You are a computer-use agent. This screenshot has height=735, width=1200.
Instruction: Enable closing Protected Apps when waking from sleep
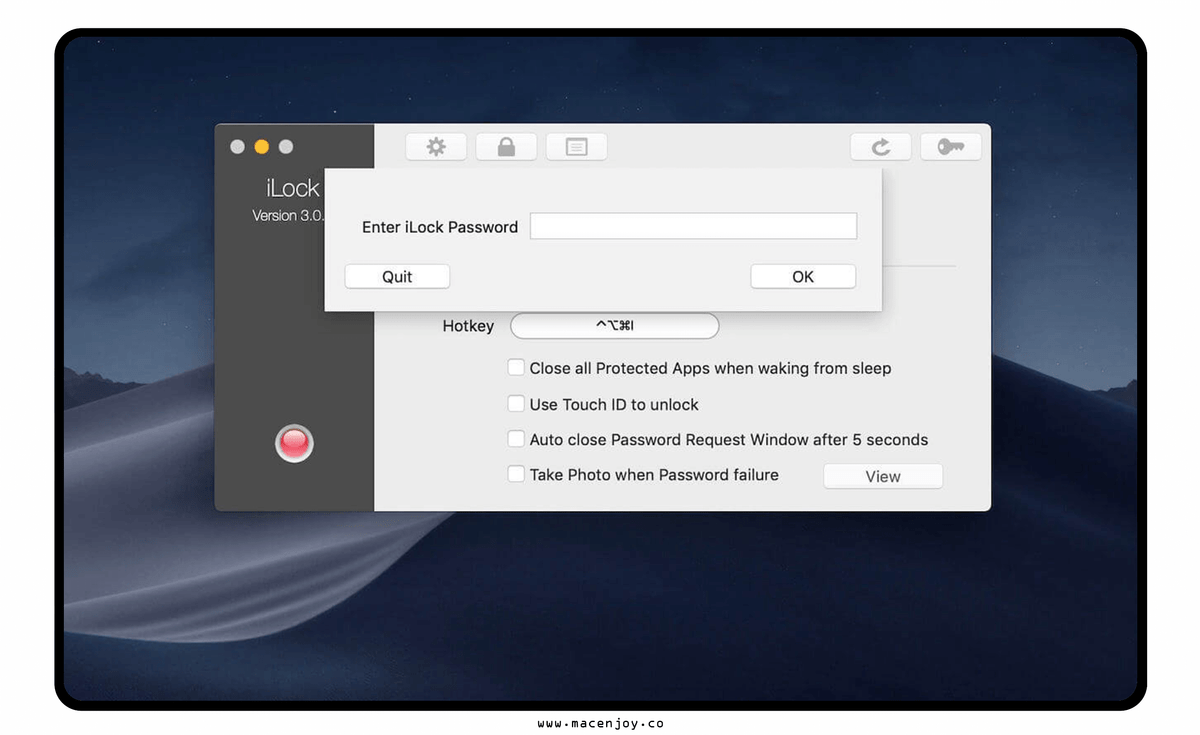pyautogui.click(x=516, y=367)
